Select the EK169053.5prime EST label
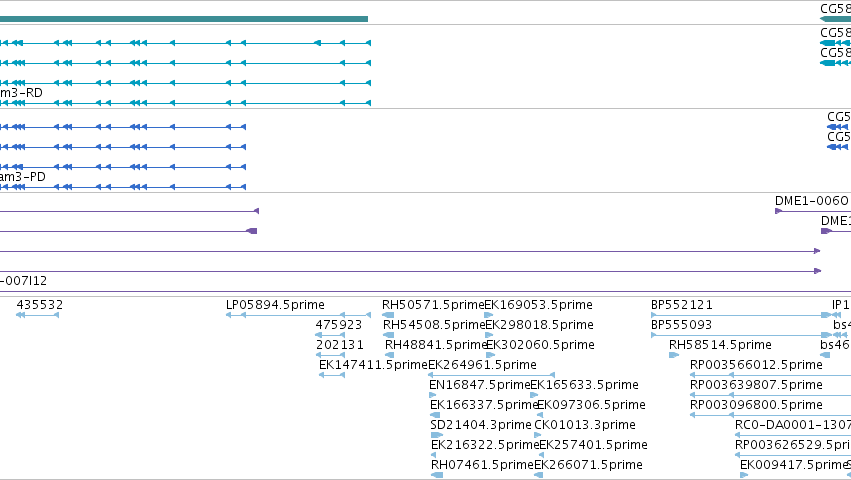Screen dimensions: 851x480 (538, 305)
